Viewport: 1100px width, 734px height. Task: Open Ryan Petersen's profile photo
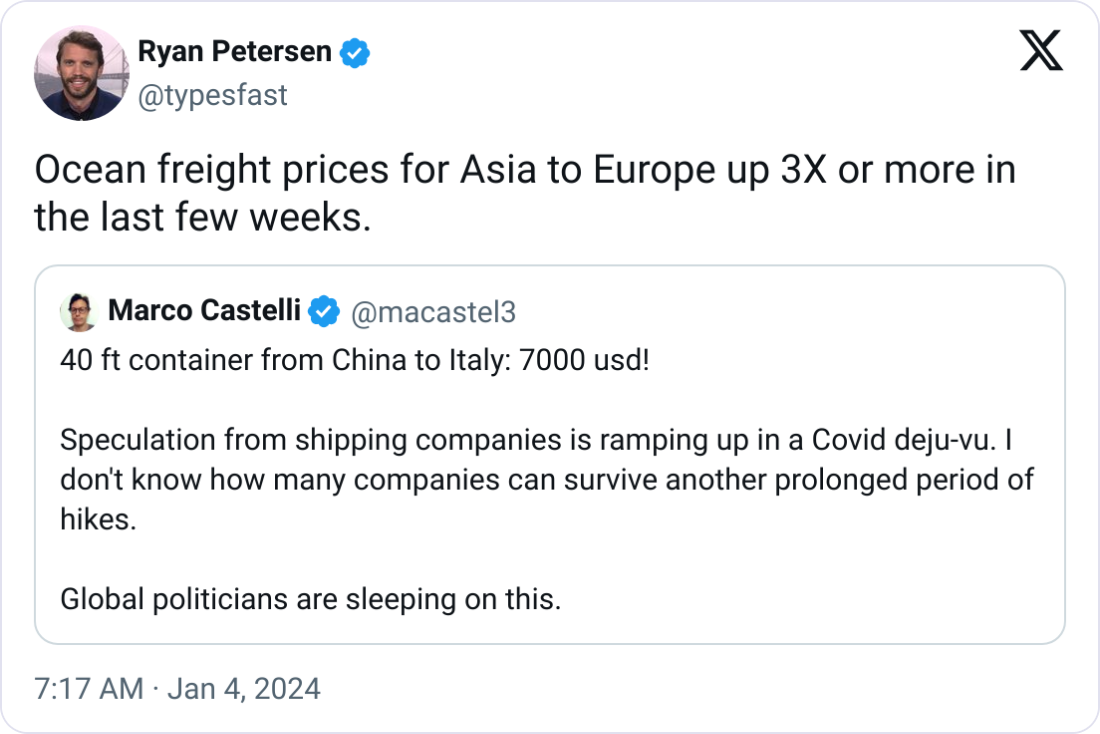pyautogui.click(x=81, y=73)
